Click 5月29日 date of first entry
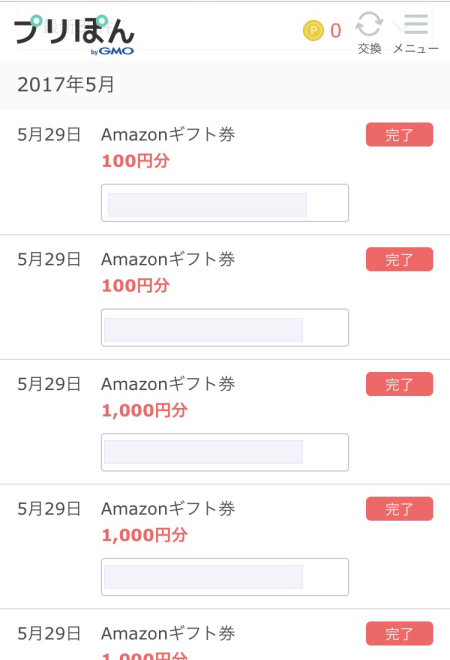This screenshot has height=660, width=450. (x=49, y=135)
